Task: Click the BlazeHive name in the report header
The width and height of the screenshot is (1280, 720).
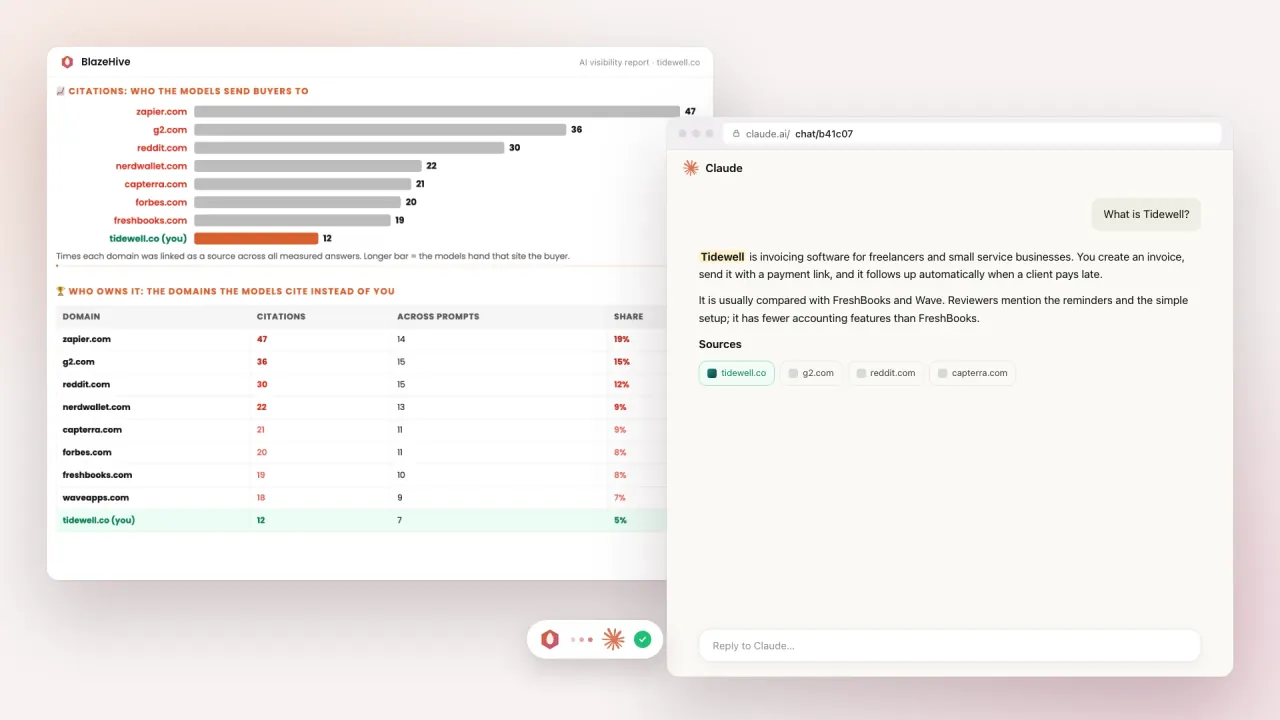Action: point(106,62)
